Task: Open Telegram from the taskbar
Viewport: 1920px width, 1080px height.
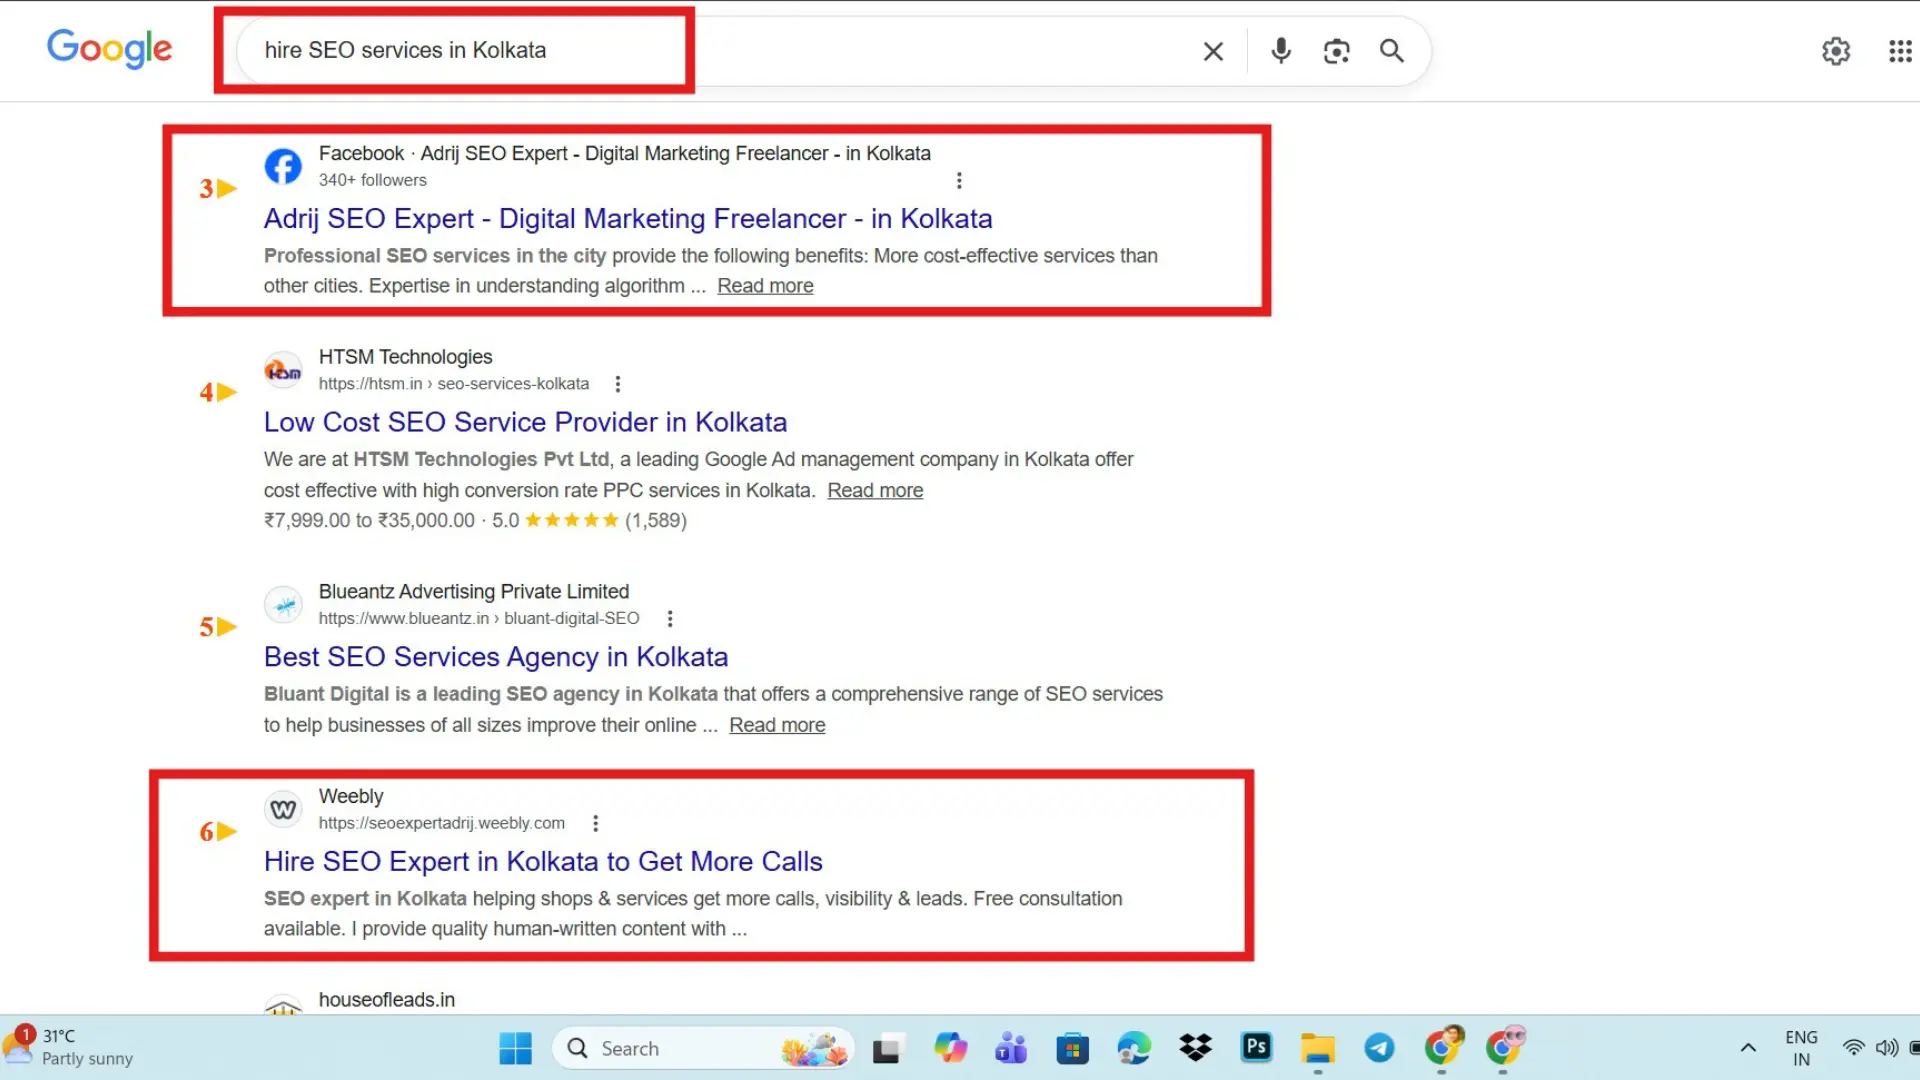Action: tap(1379, 1048)
